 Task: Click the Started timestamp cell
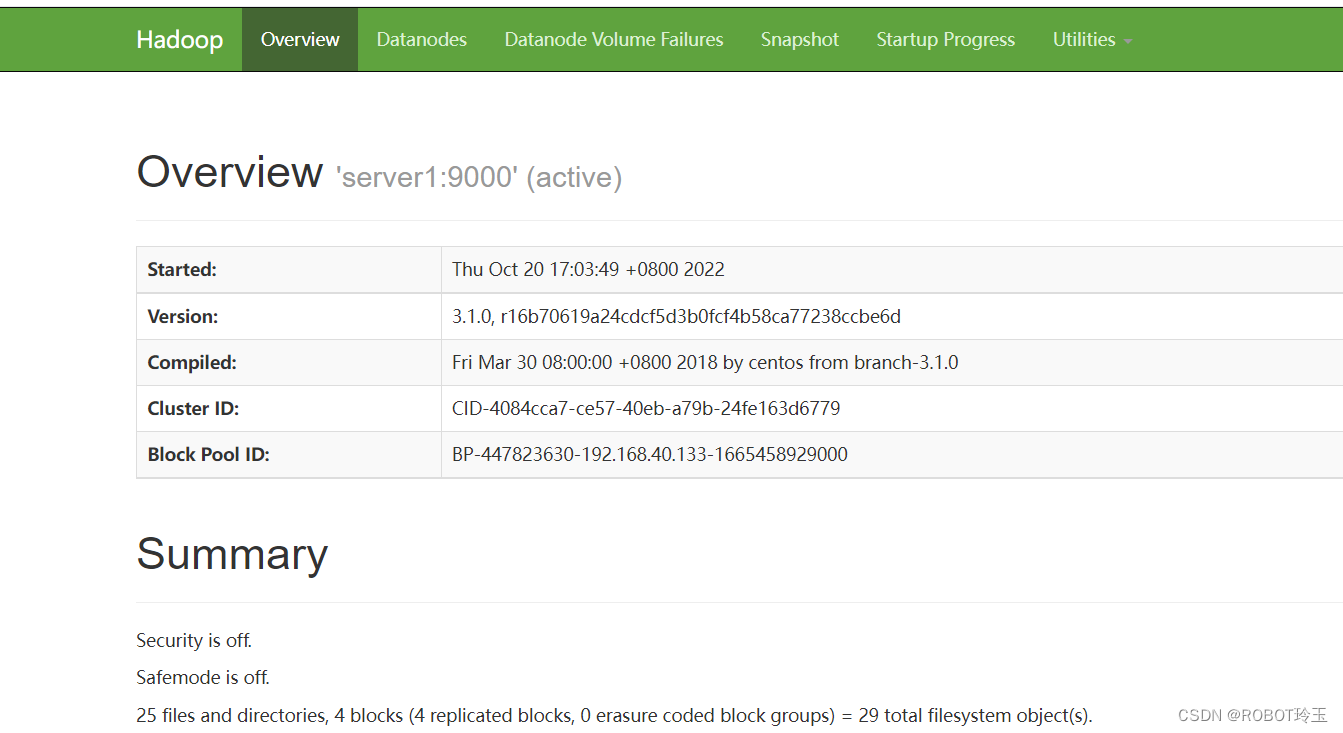tap(588, 269)
